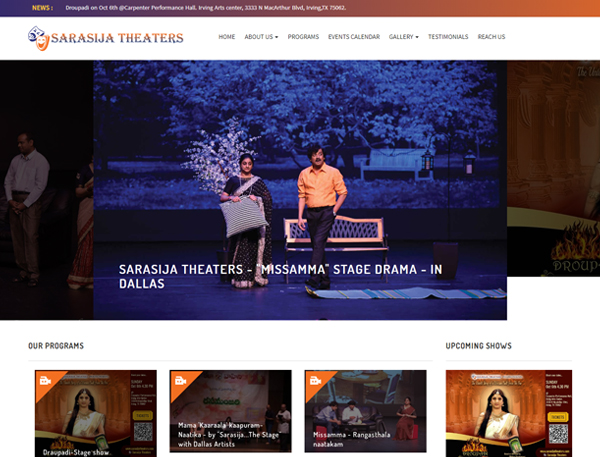Show the previous dimmed slide on the left
The image size is (600, 457).
coord(47,190)
